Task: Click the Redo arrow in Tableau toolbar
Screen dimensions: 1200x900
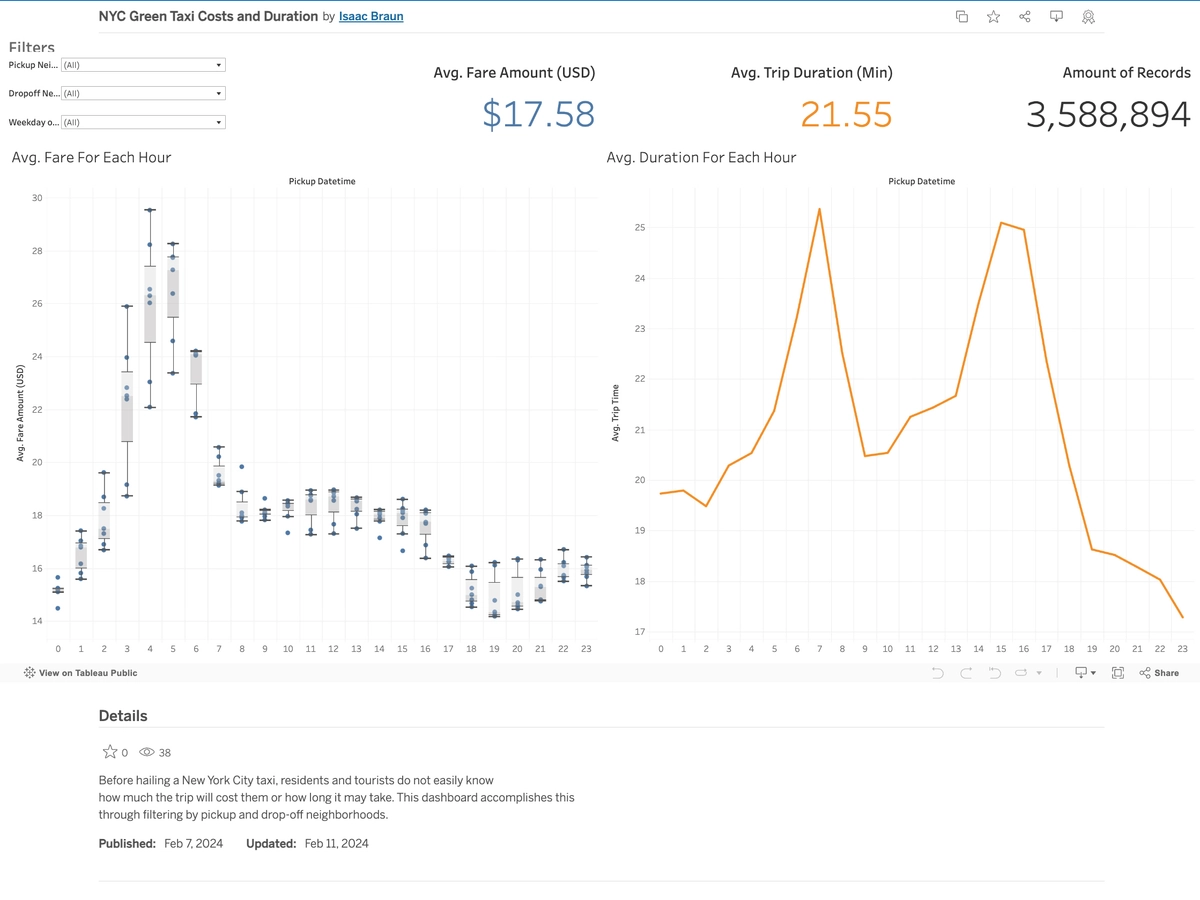Action: point(966,673)
